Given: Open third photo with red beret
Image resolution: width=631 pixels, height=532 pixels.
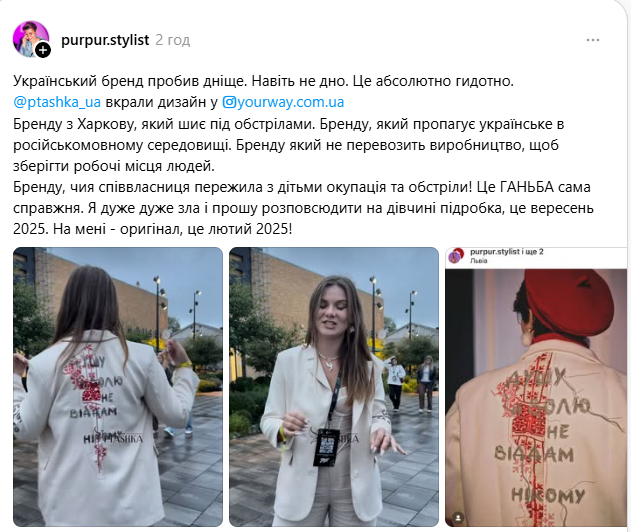Looking at the screenshot, I should pos(536,387).
